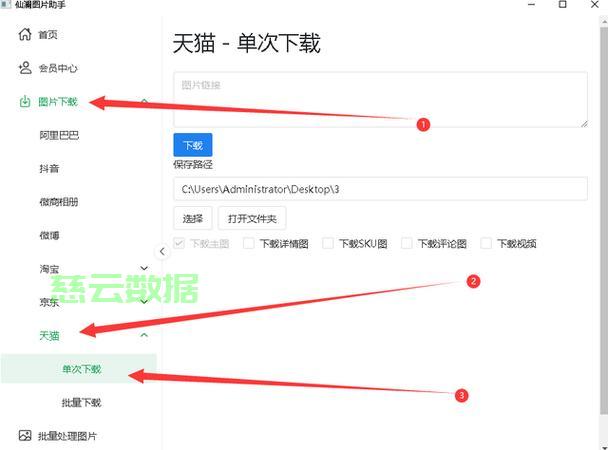Click the 图片下载 download icon
This screenshot has width=608, height=450.
(25, 101)
